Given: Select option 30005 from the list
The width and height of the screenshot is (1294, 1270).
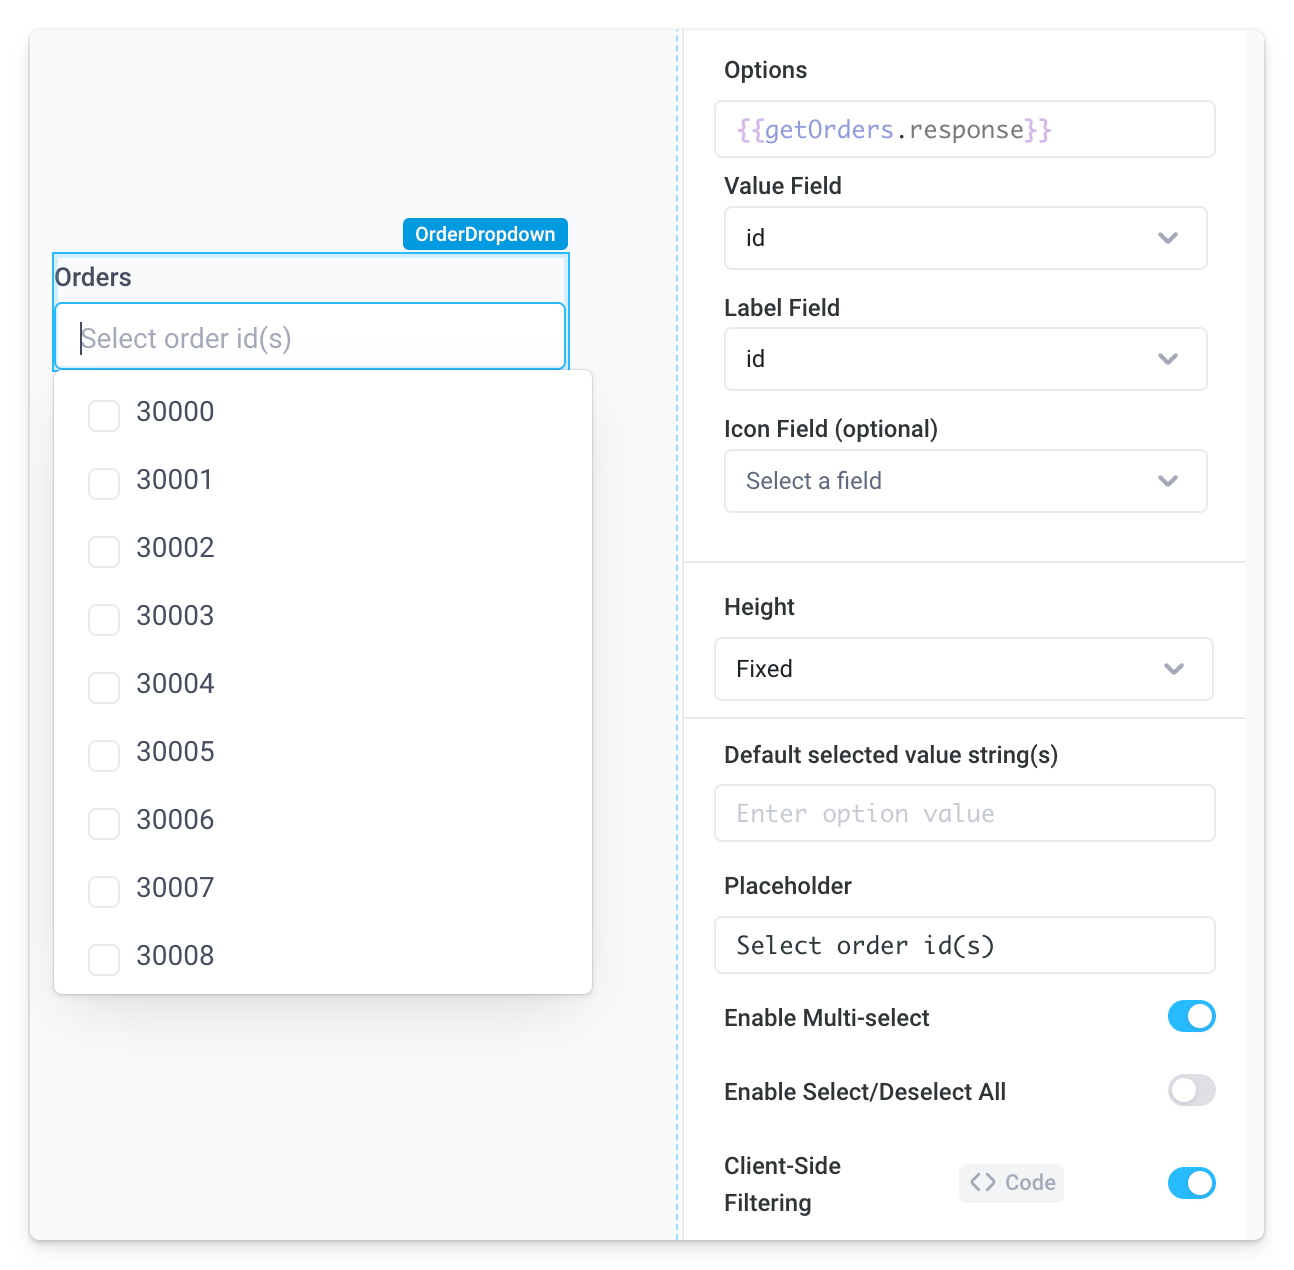Looking at the screenshot, I should click(x=175, y=752).
